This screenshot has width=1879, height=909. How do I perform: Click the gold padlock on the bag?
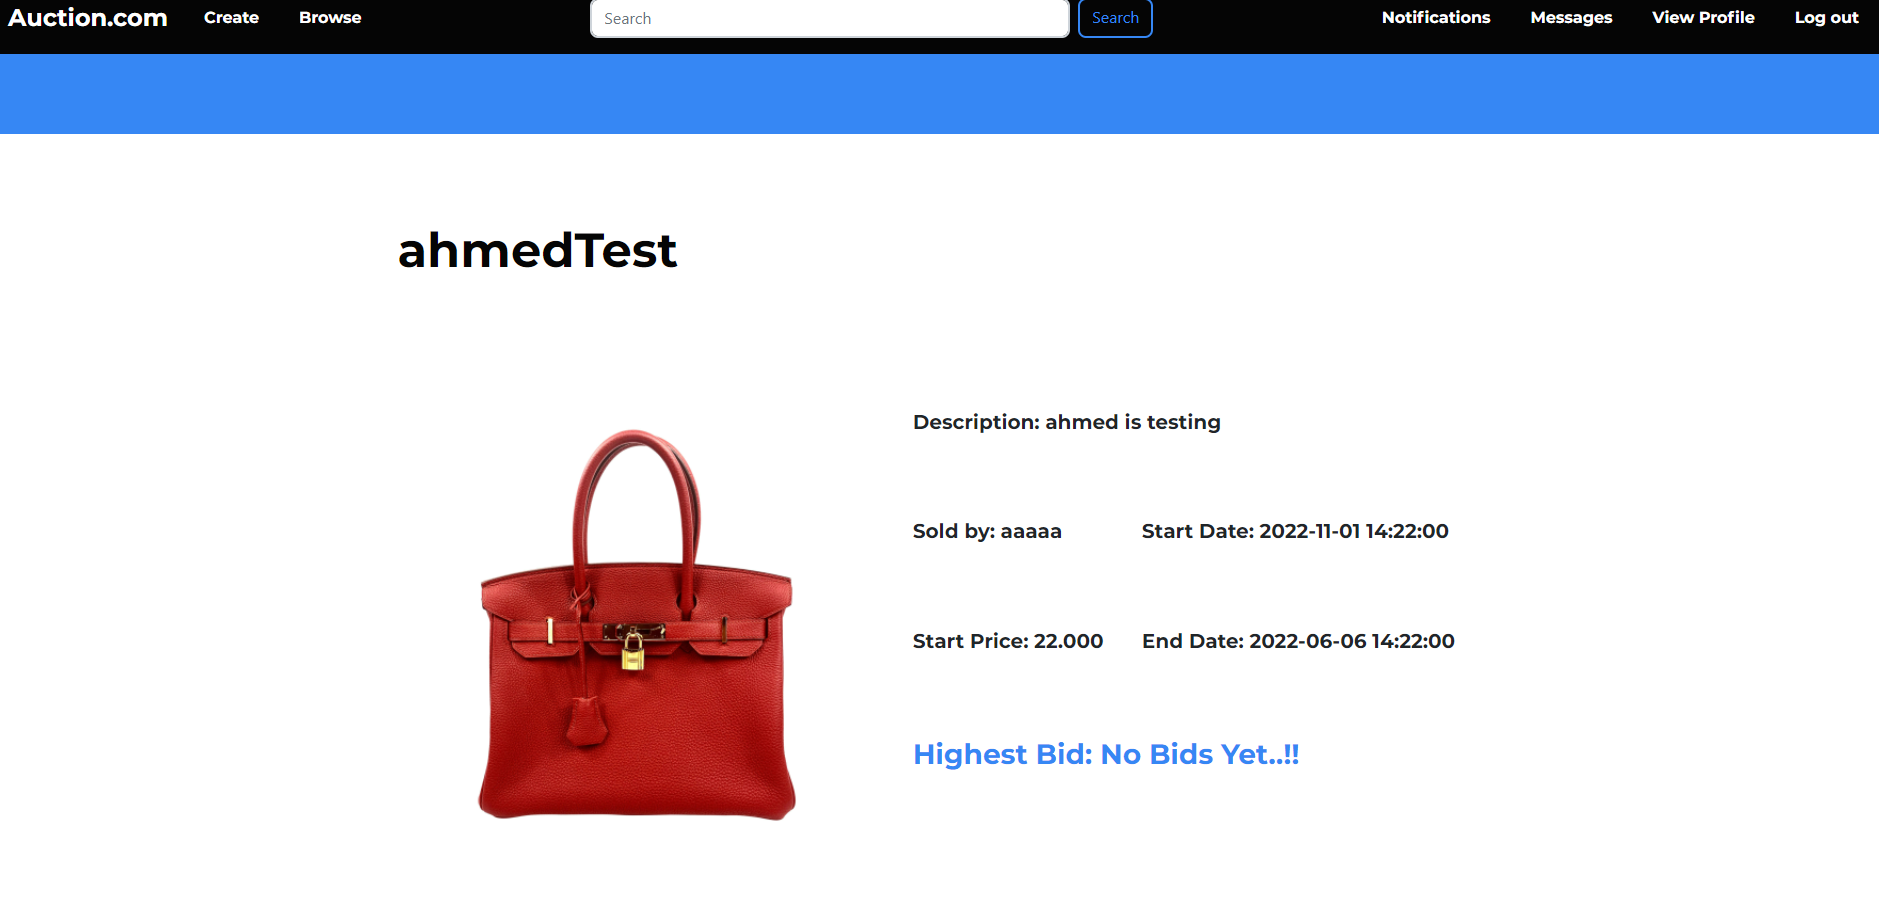pyautogui.click(x=633, y=651)
